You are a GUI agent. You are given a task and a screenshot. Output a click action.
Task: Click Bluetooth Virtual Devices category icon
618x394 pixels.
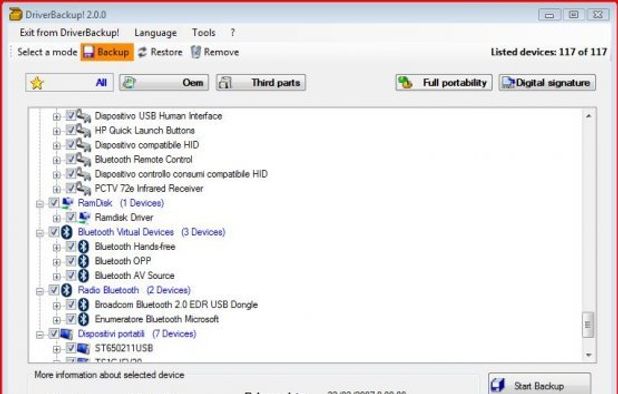tap(67, 232)
